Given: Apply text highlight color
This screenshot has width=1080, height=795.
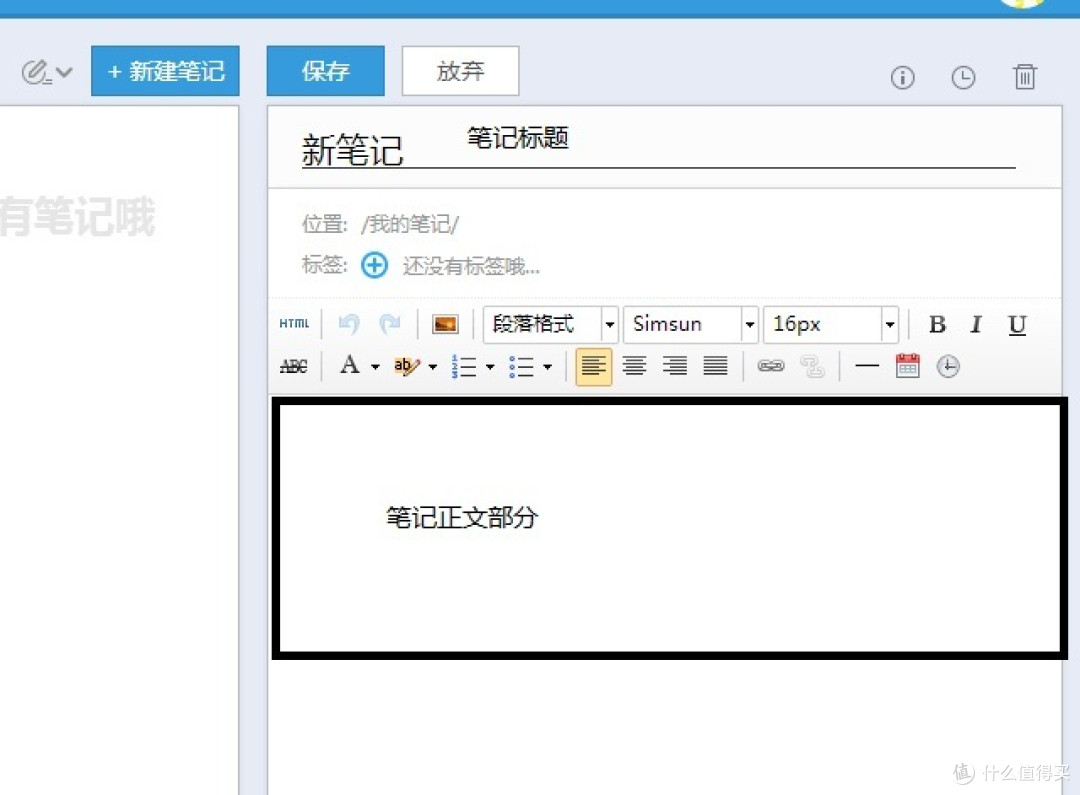Looking at the screenshot, I should 406,366.
